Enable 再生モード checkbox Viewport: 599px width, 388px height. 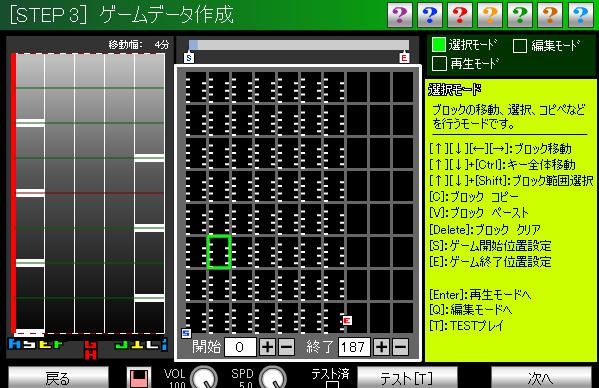point(439,64)
